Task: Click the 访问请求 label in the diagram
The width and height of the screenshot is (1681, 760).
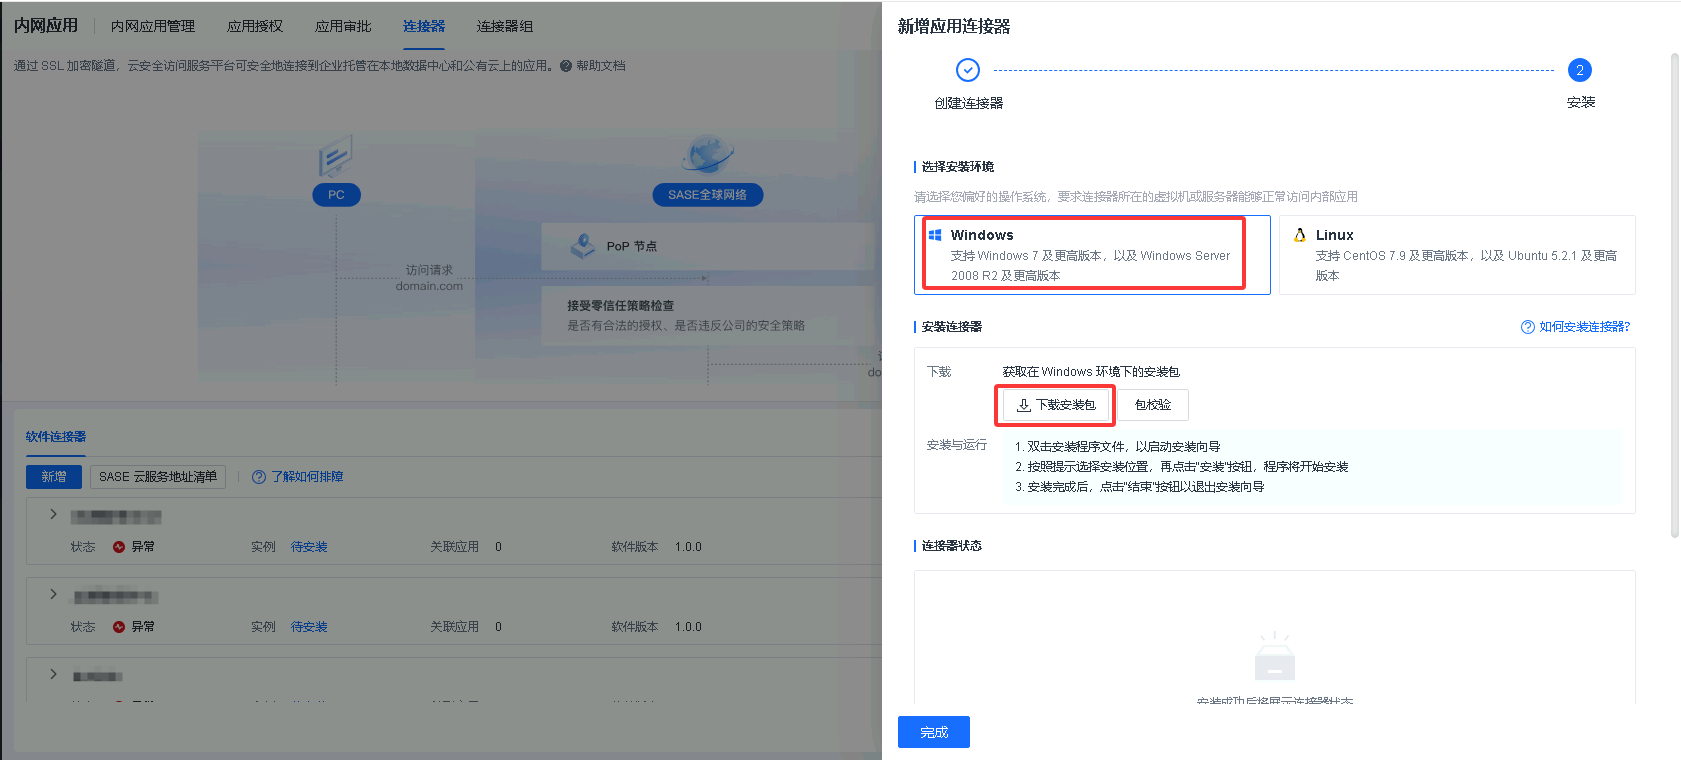Action: pos(429,270)
